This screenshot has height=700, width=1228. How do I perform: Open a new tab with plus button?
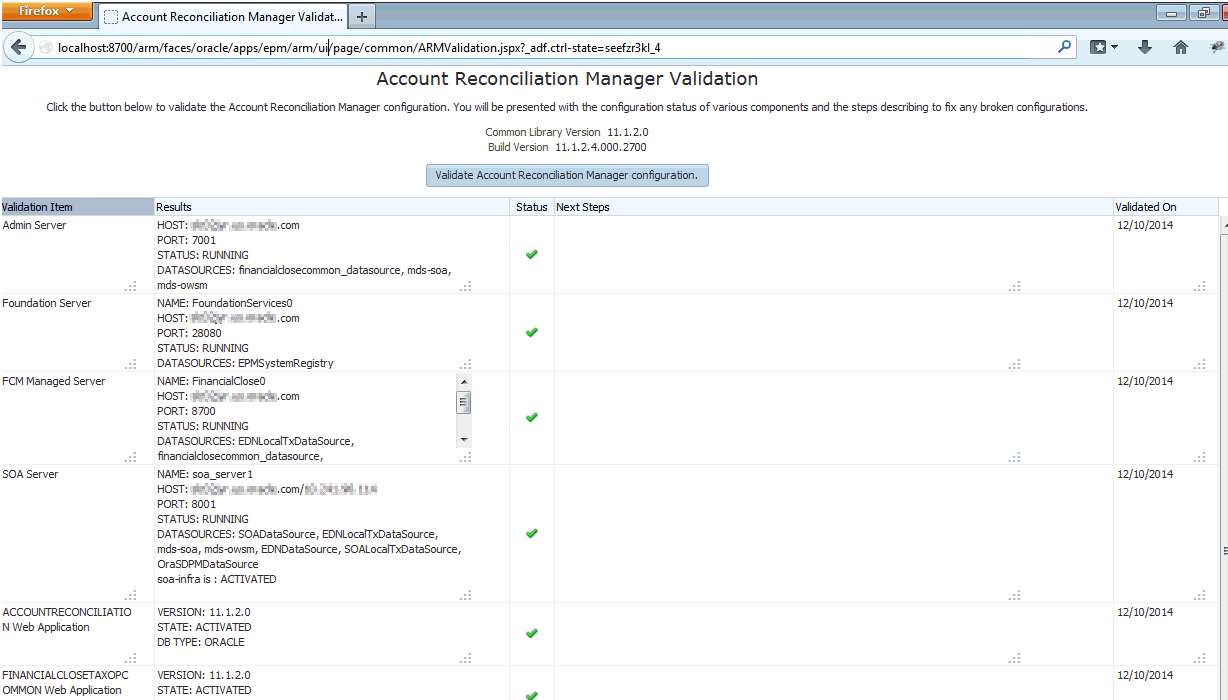pos(362,16)
